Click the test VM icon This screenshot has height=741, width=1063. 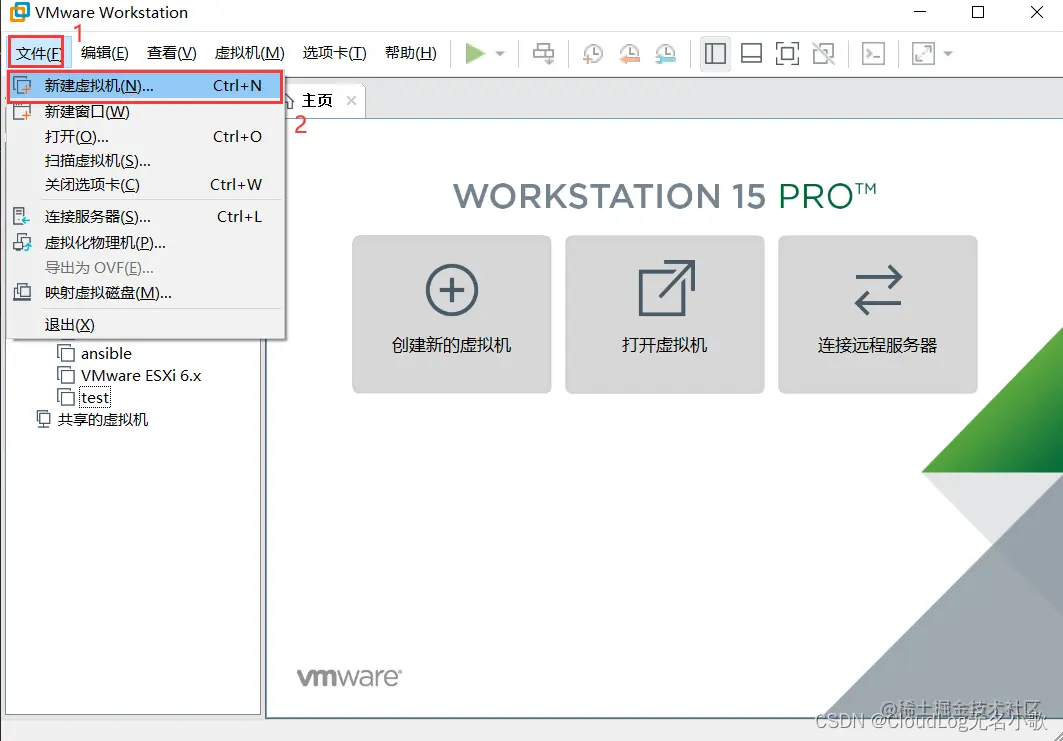66,397
